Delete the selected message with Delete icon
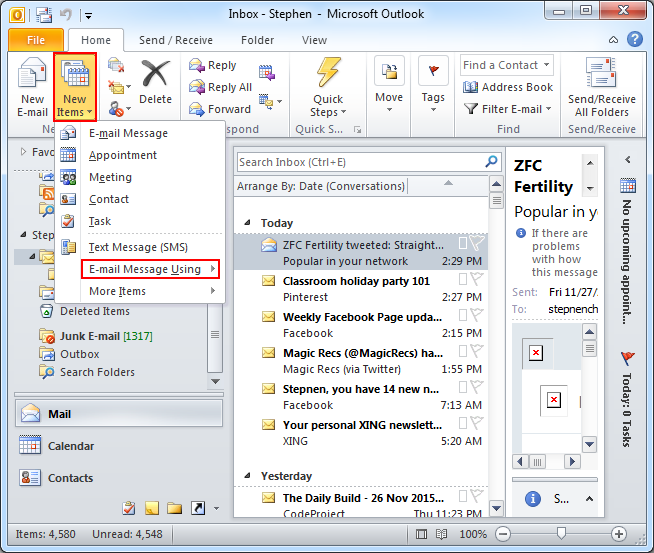 point(155,83)
